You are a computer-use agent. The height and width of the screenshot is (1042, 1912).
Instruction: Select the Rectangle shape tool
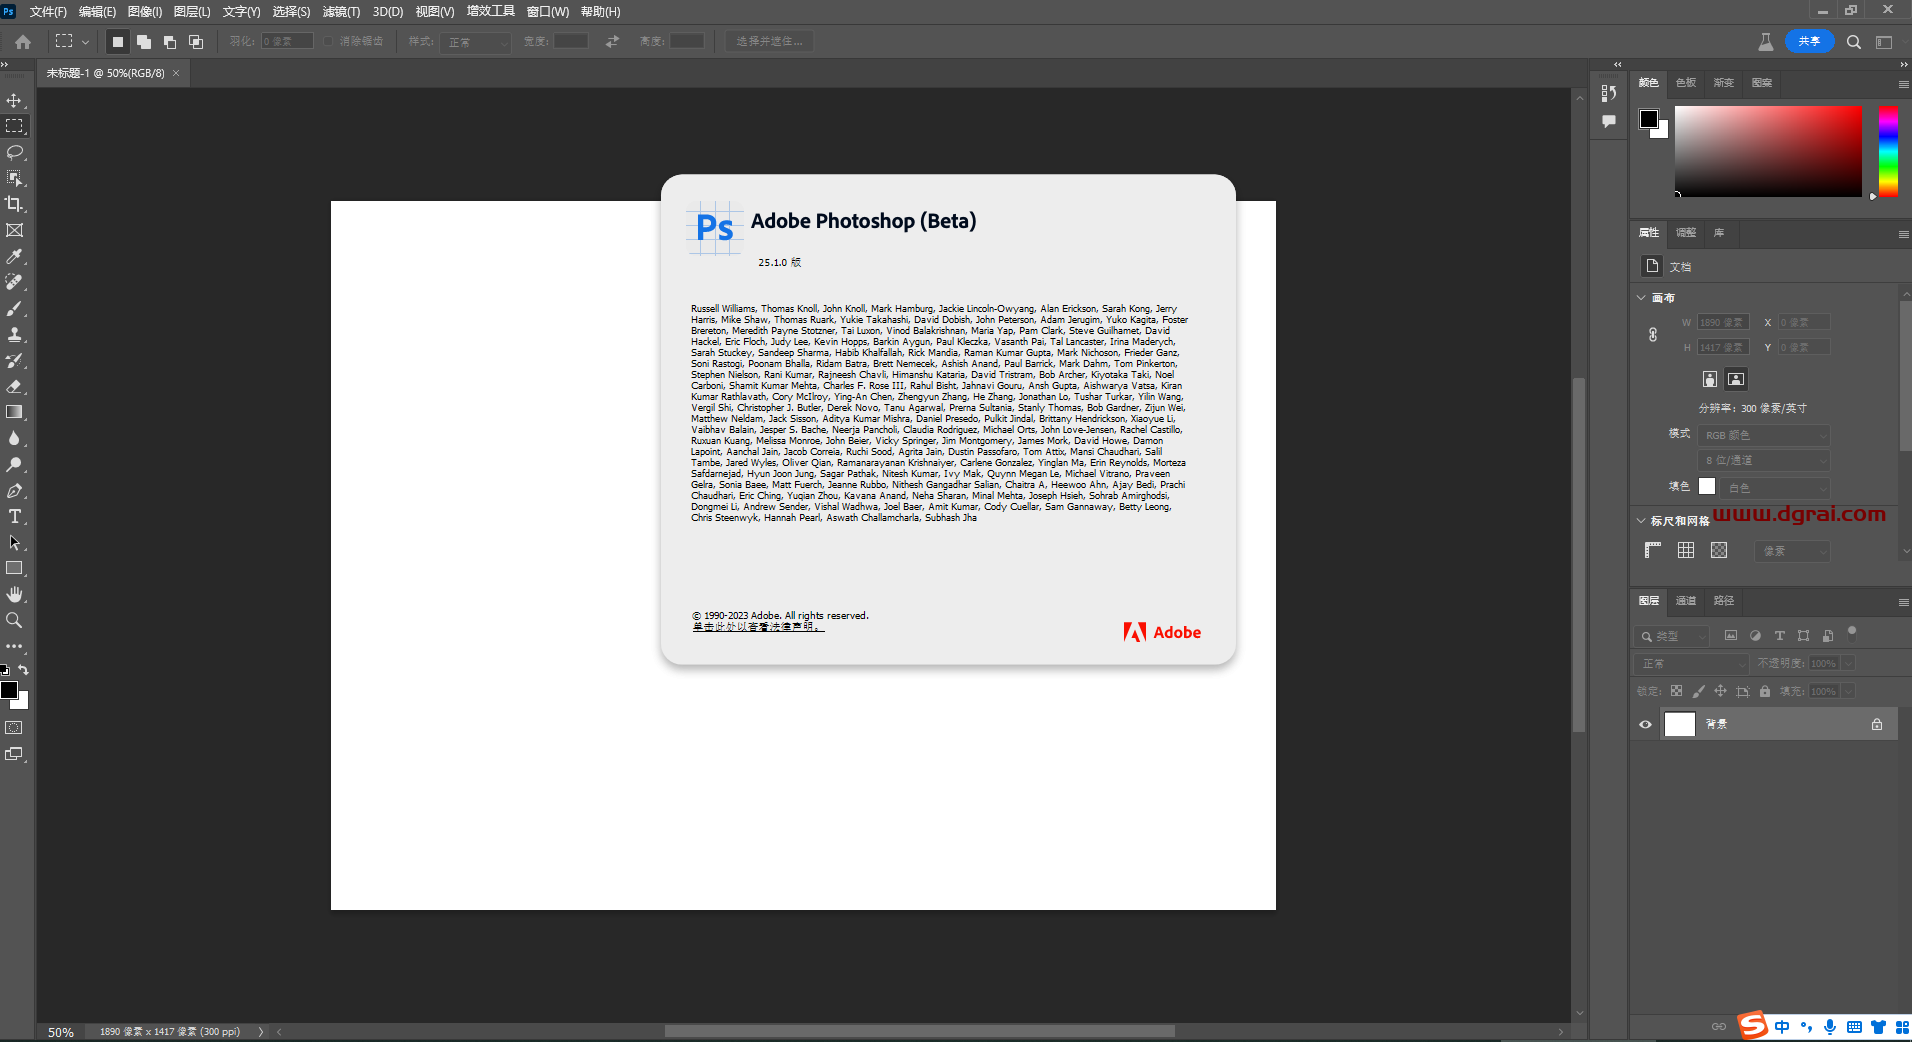coord(14,569)
